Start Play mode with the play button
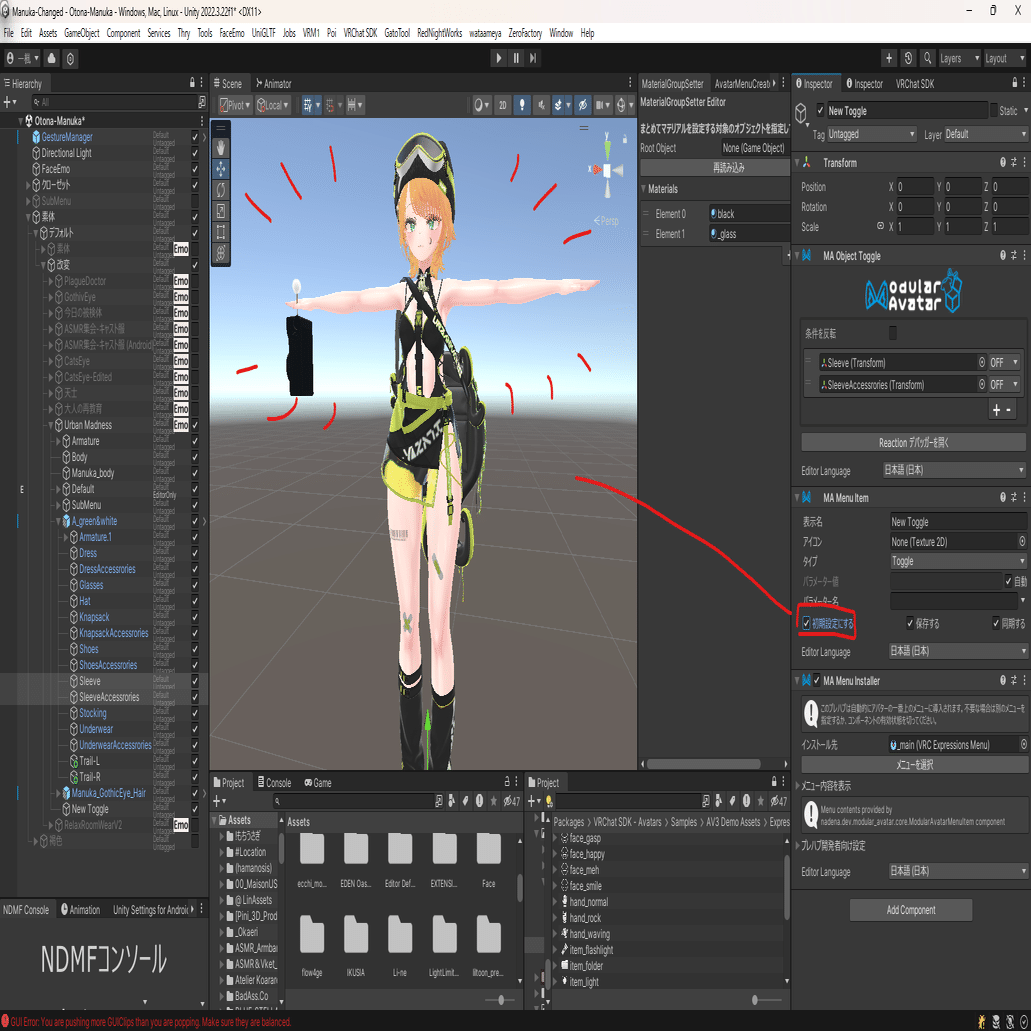 click(x=498, y=58)
